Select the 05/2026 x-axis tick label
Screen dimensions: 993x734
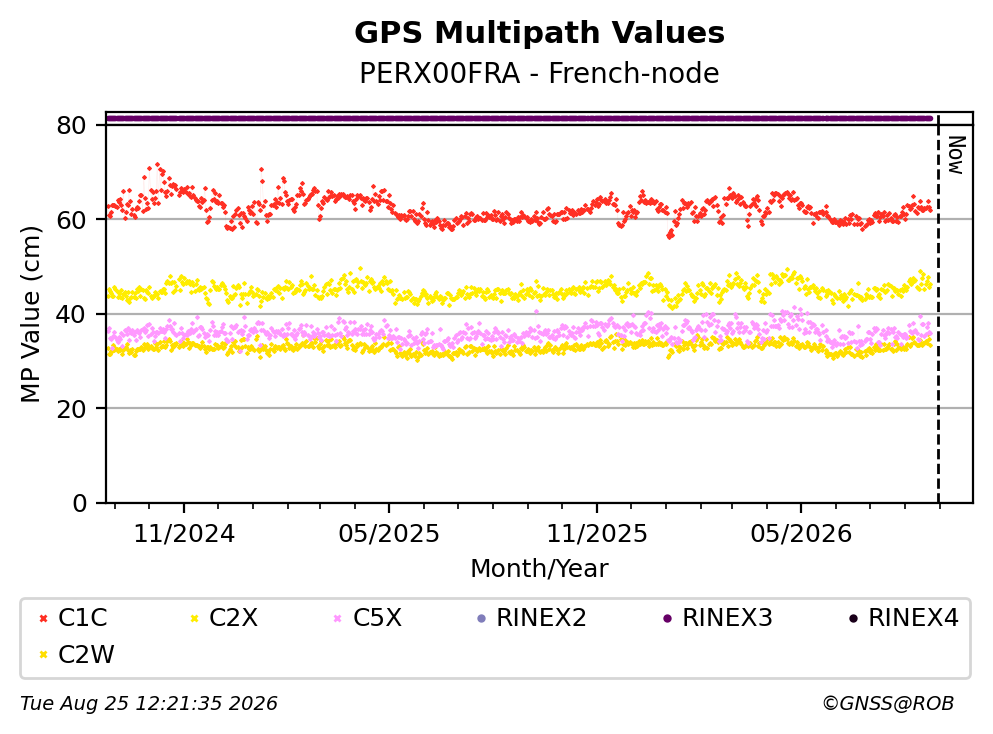click(801, 534)
